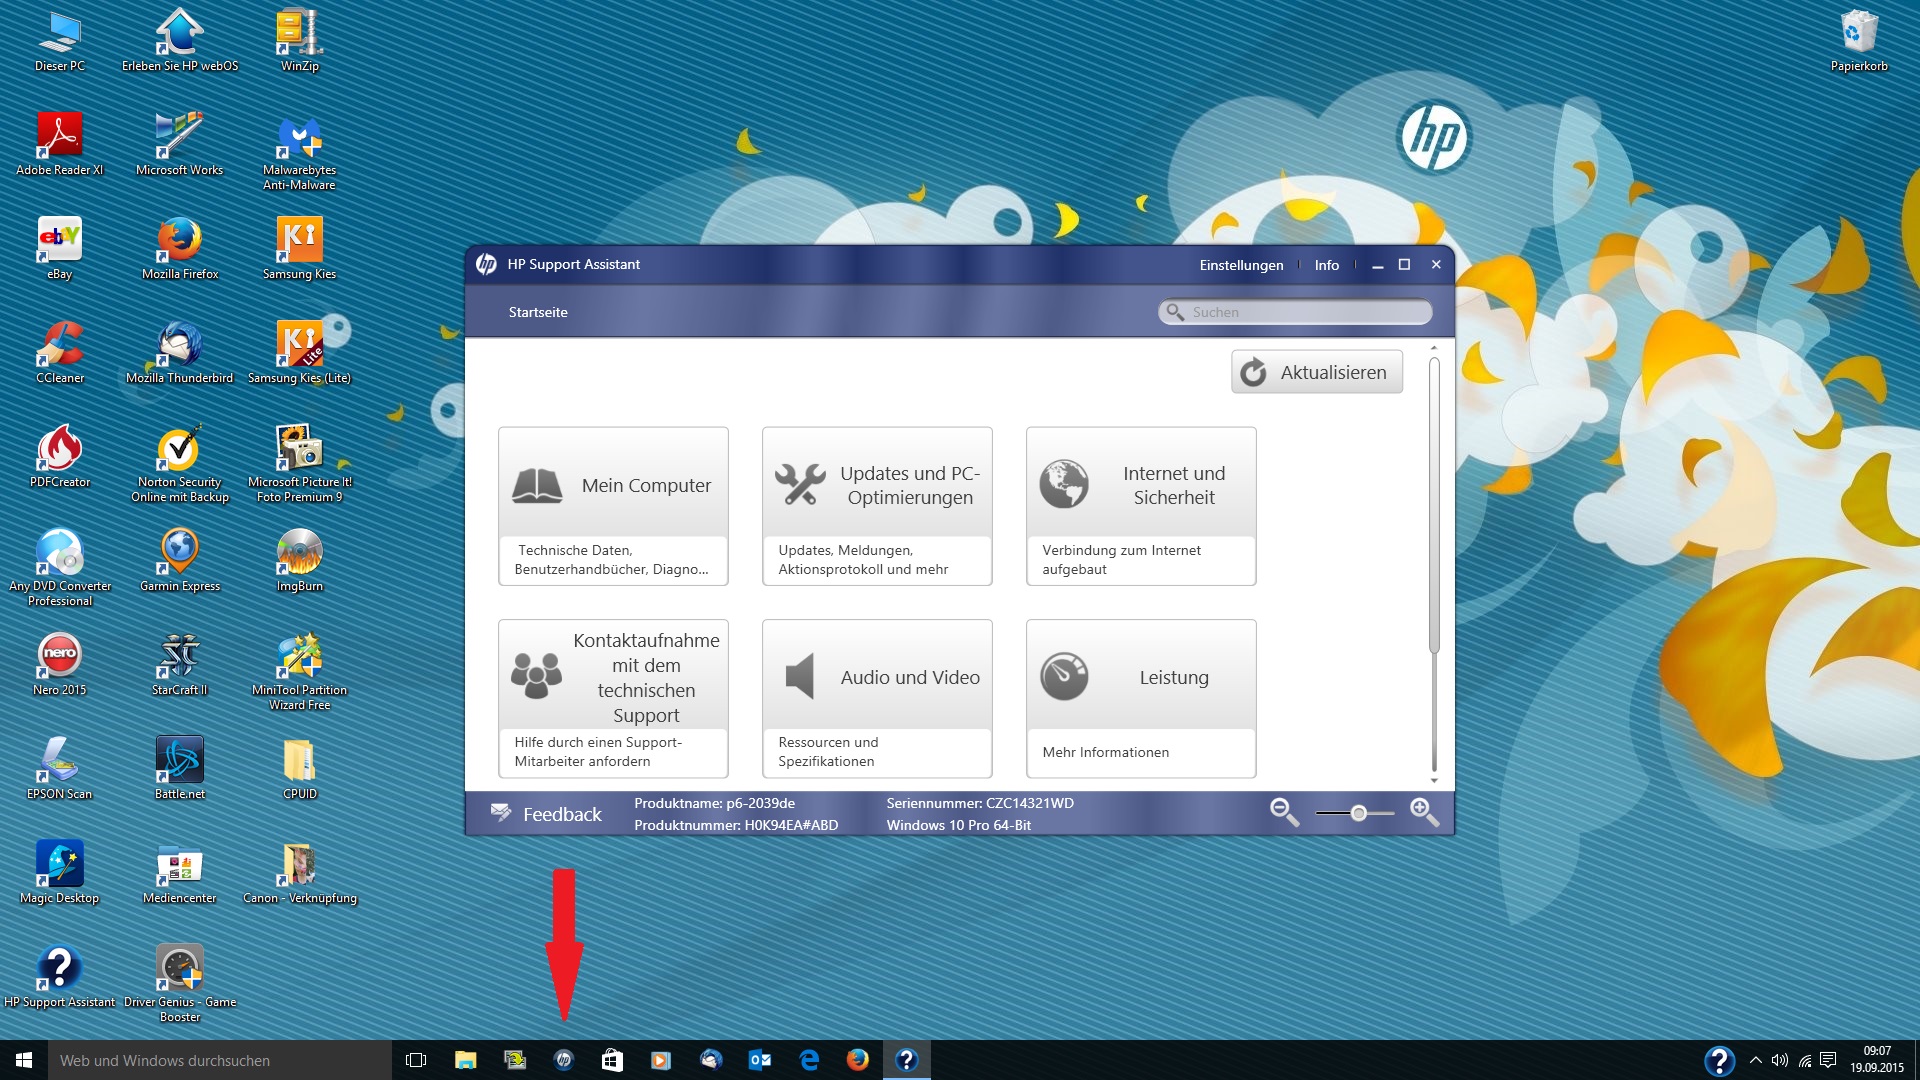Select the CCleaner desktop icon
Screen dimensions: 1920x1080
60,353
